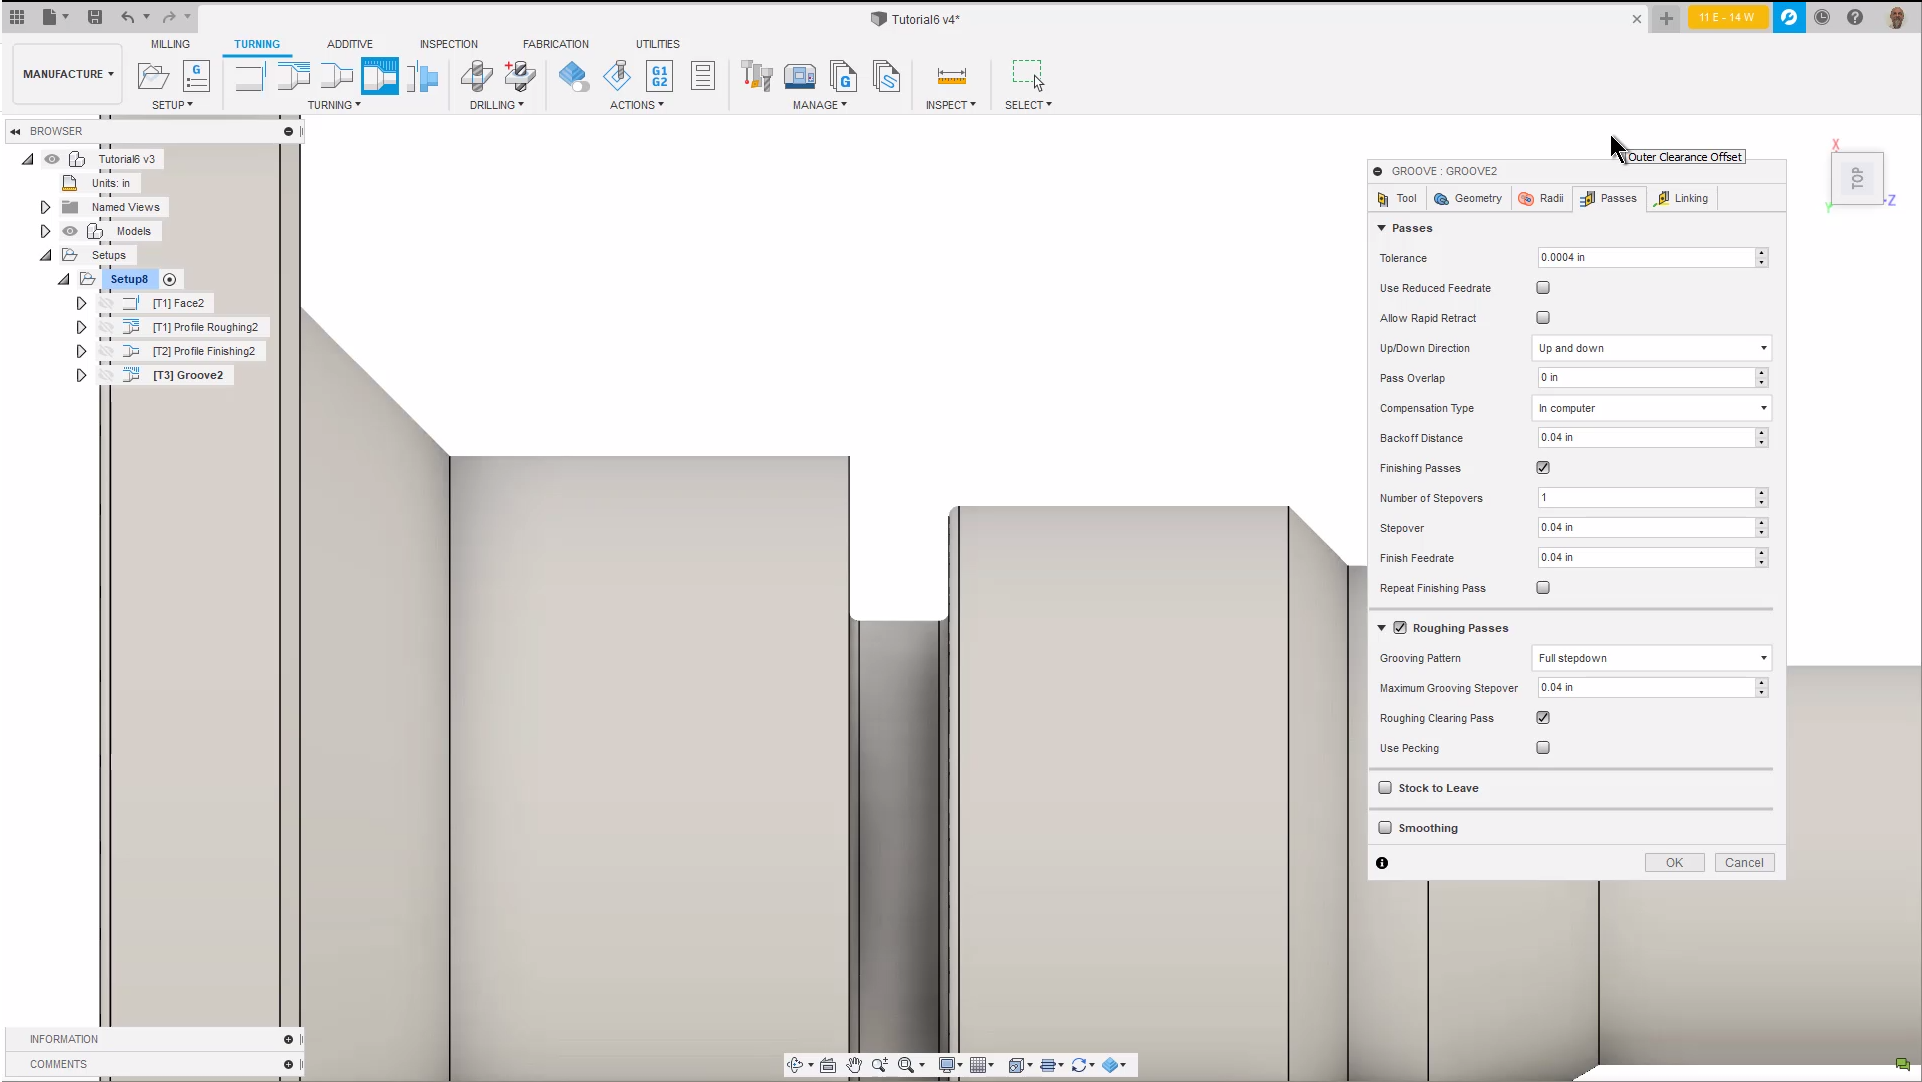Click the Backoff Distance input field

(x=1646, y=438)
